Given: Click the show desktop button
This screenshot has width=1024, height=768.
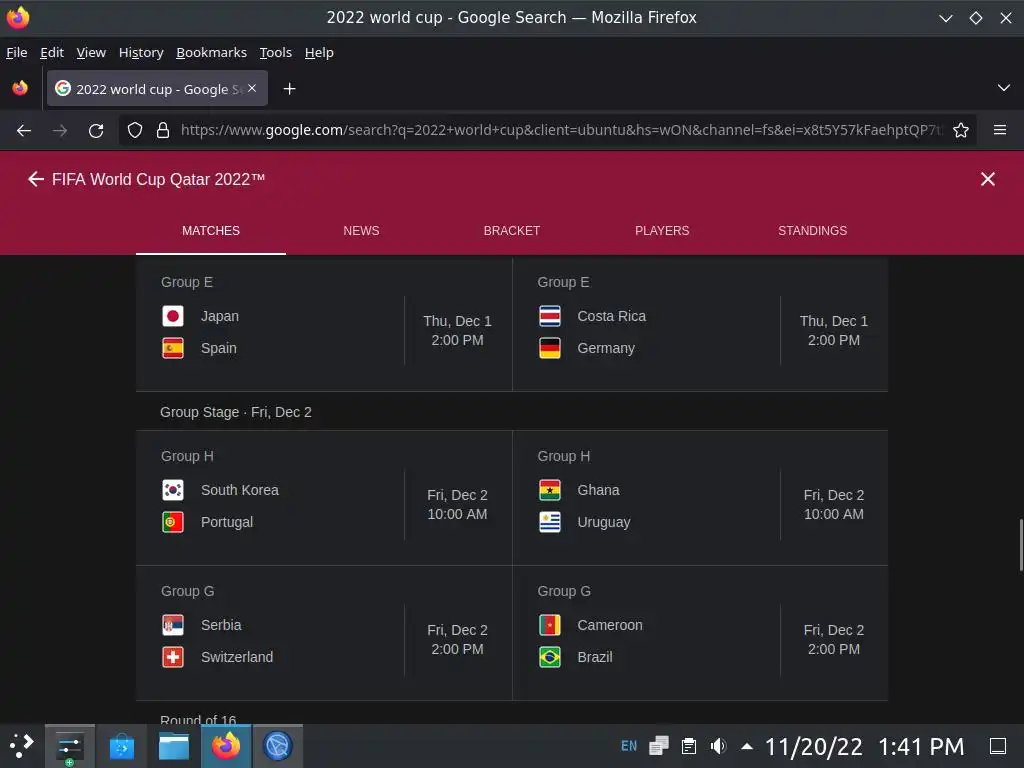Looking at the screenshot, I should 998,746.
